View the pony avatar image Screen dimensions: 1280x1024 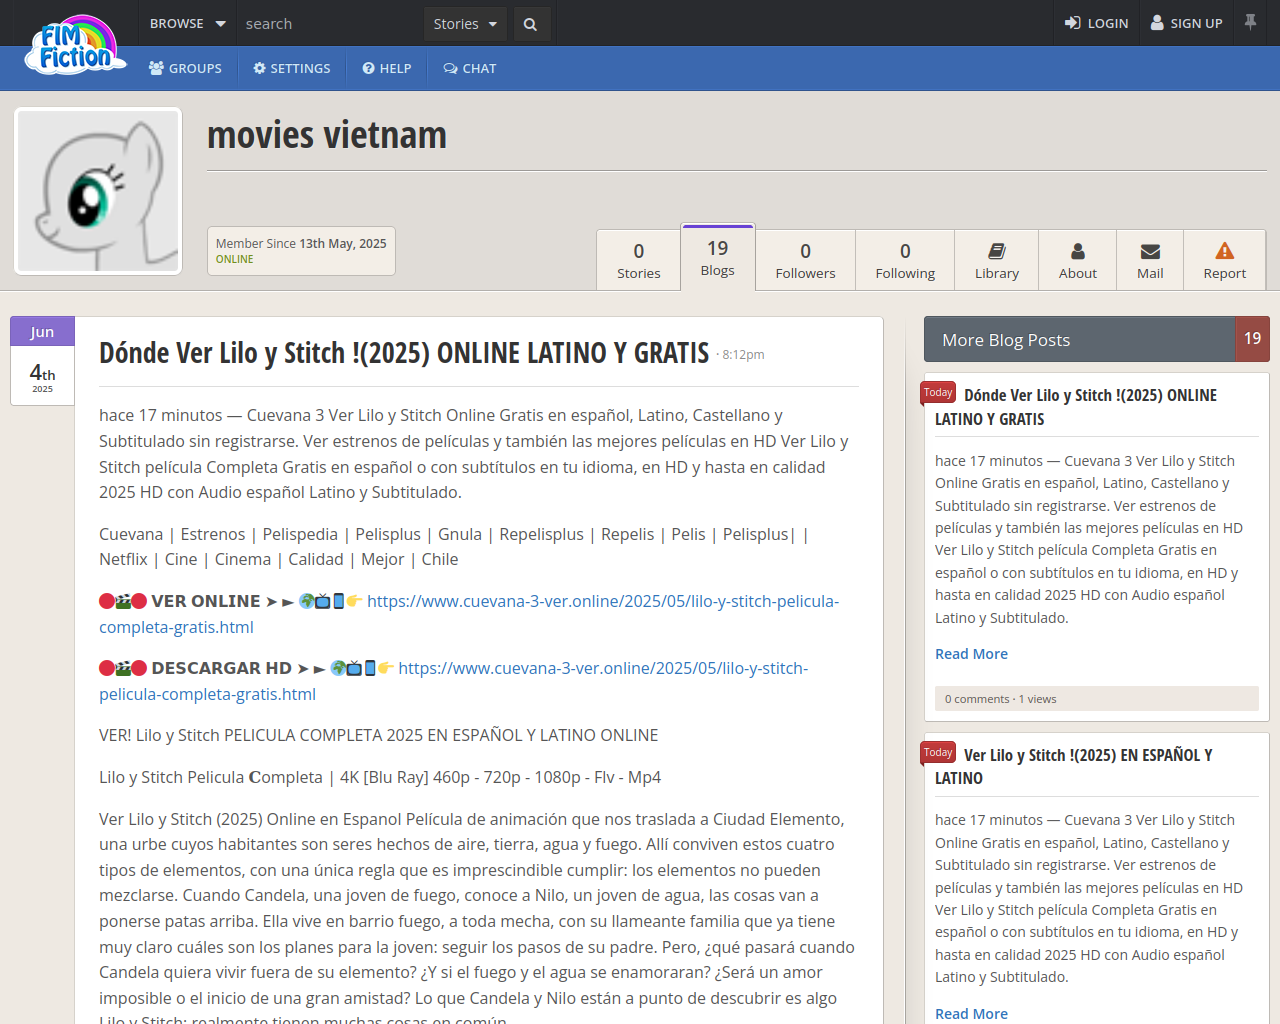coord(98,191)
